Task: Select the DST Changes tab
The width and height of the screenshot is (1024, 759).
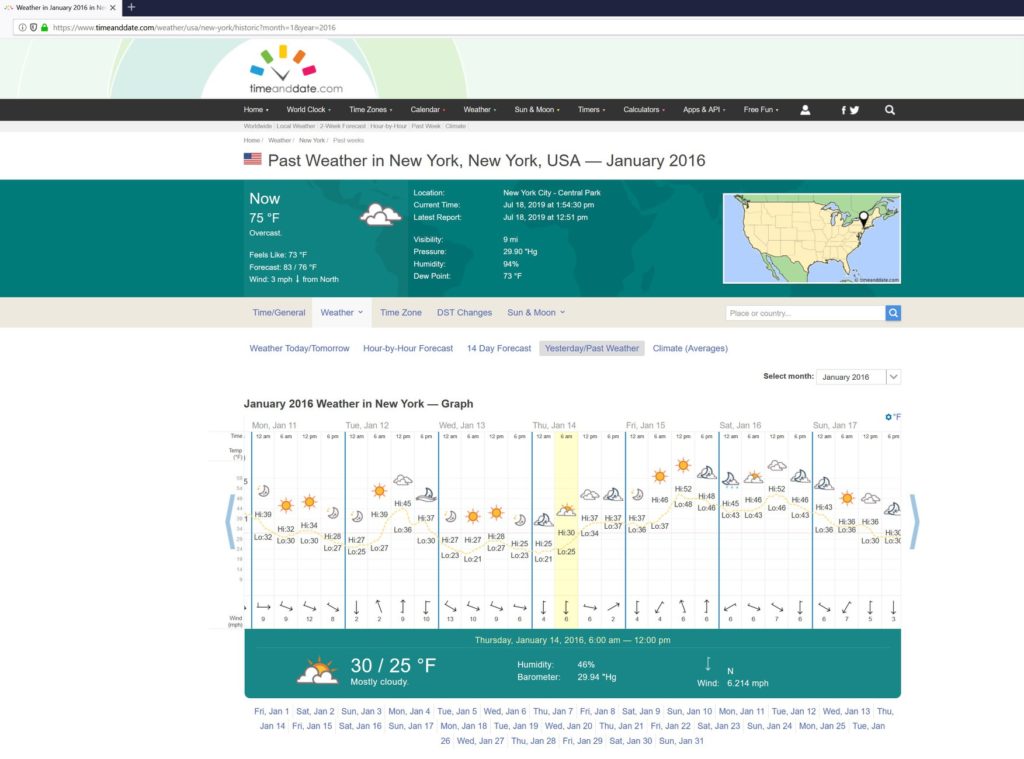Action: (x=464, y=313)
